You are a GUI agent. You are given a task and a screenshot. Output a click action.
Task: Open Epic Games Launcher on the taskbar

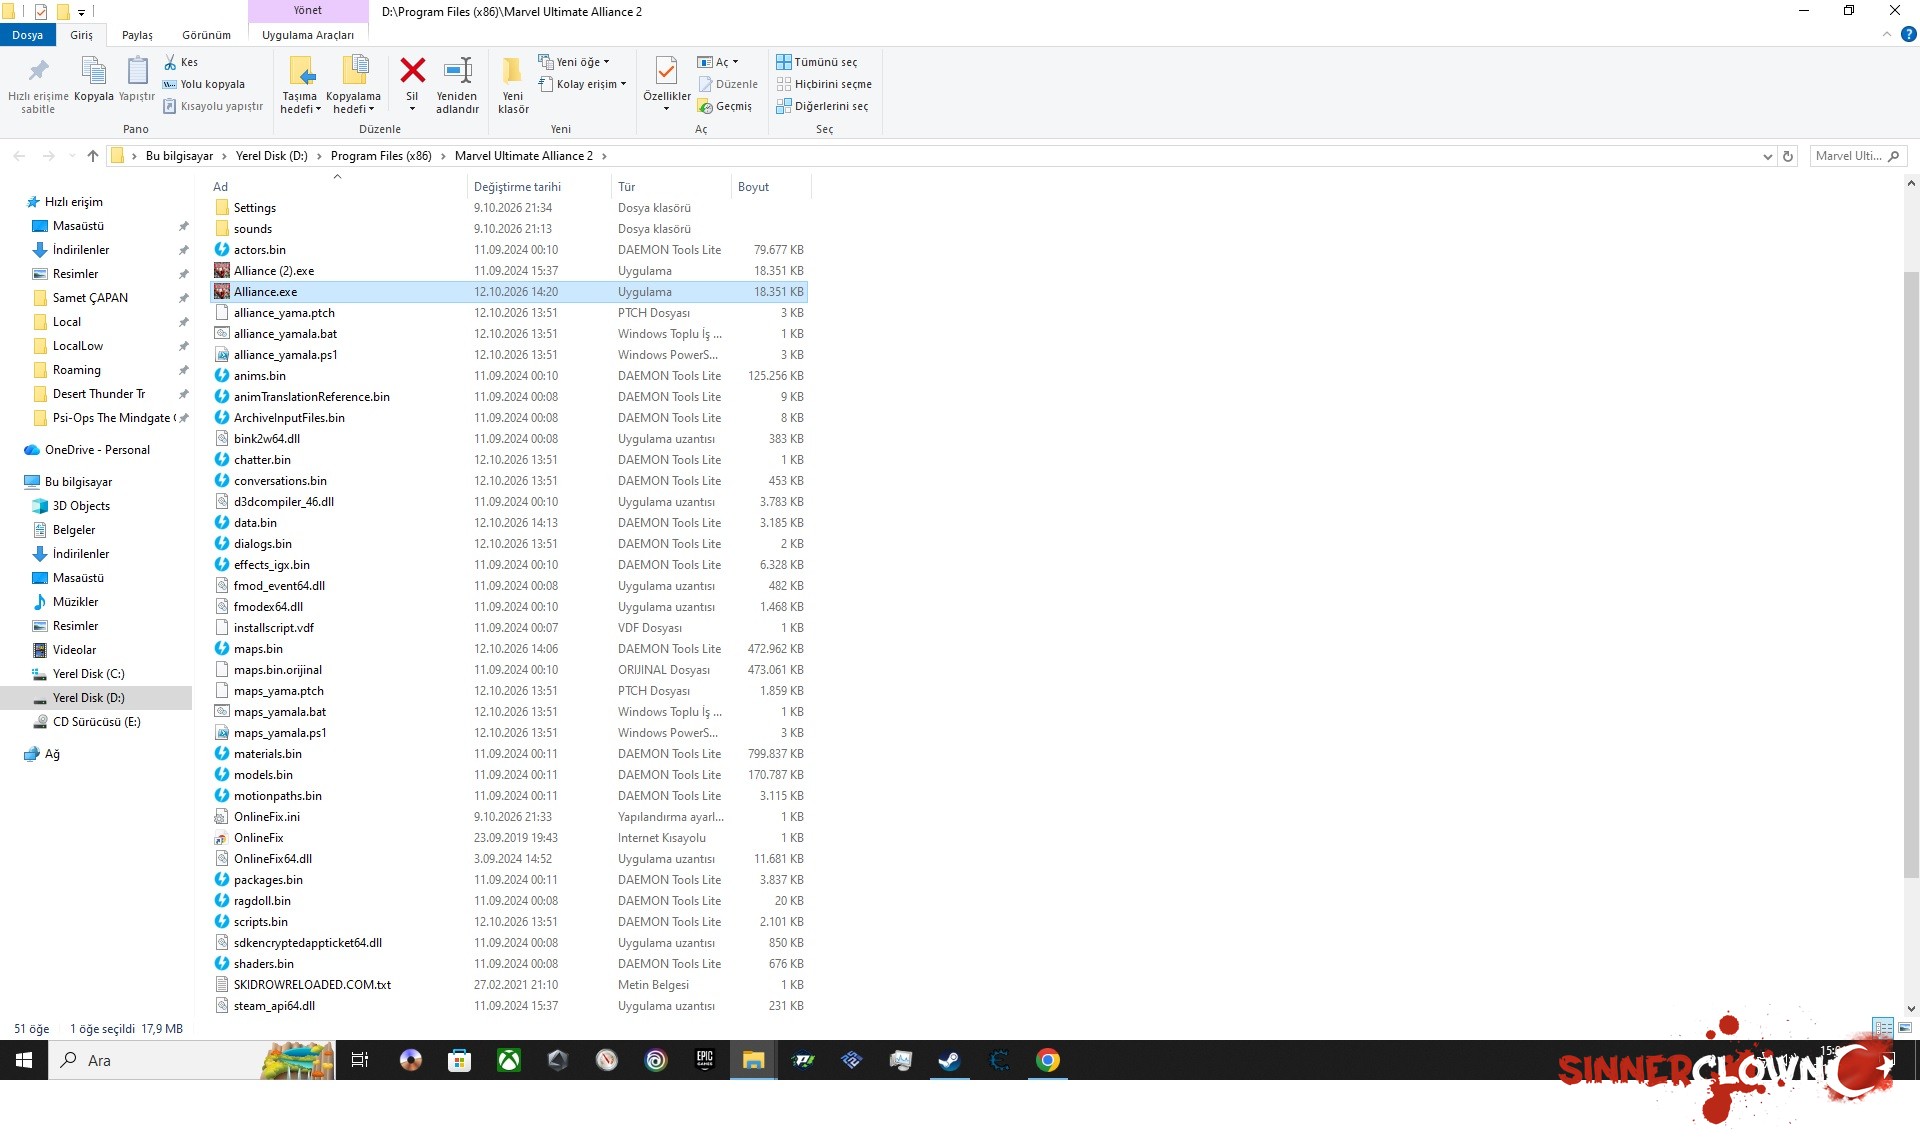pyautogui.click(x=705, y=1060)
